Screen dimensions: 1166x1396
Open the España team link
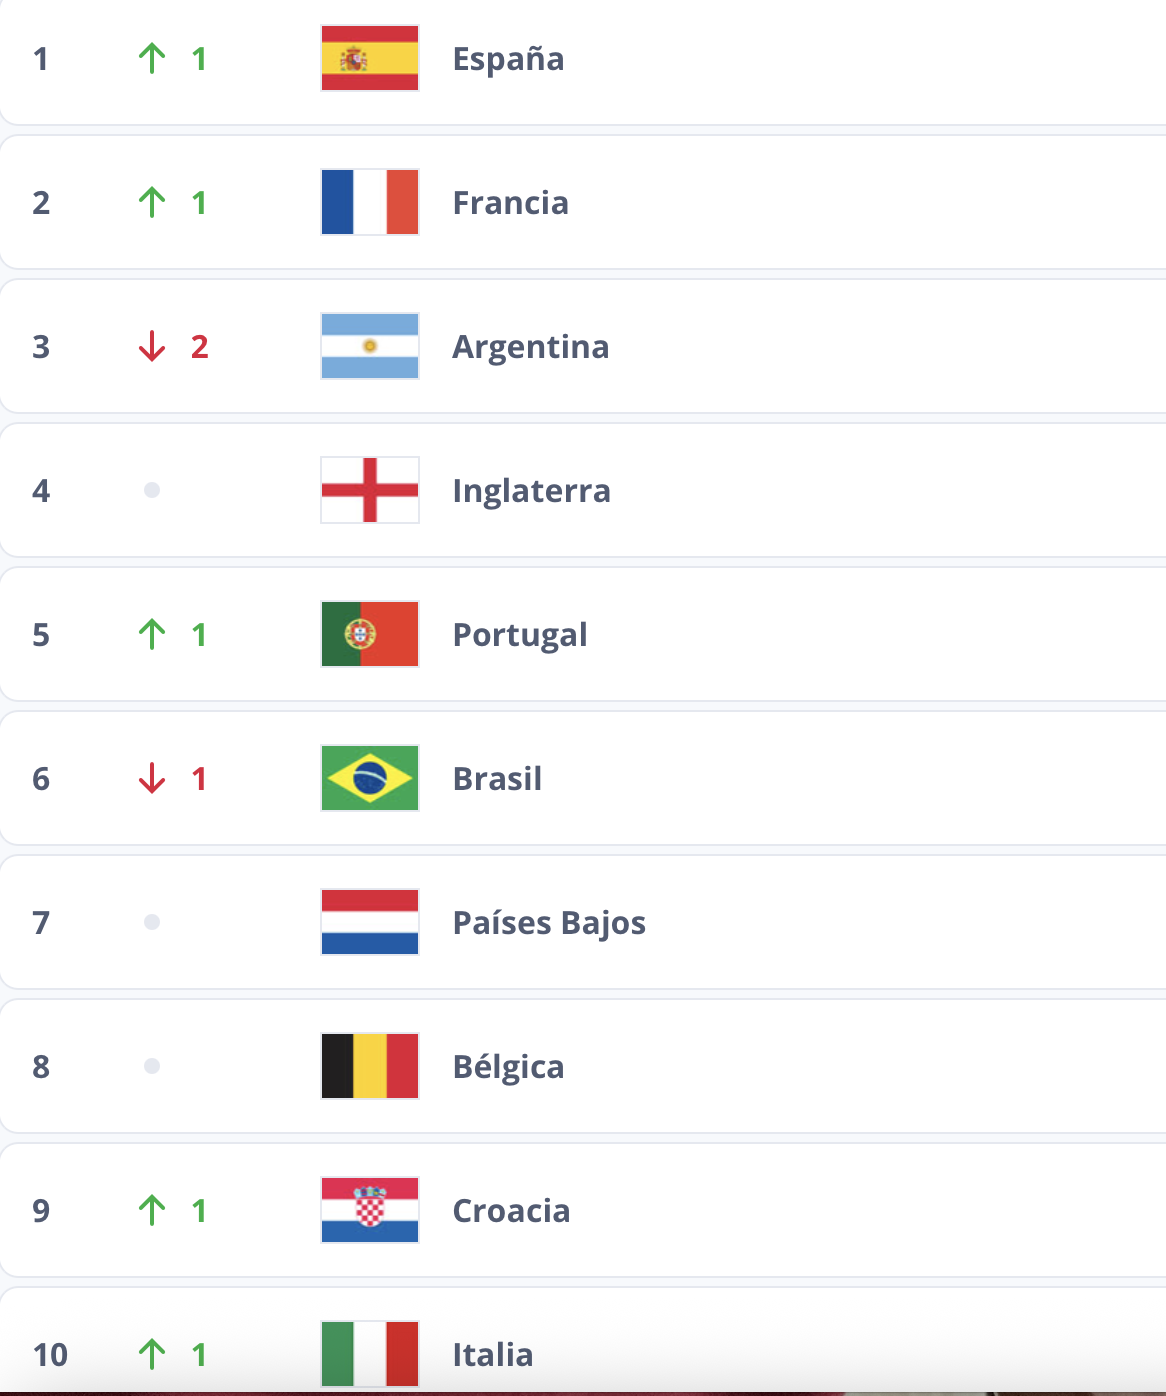click(508, 59)
